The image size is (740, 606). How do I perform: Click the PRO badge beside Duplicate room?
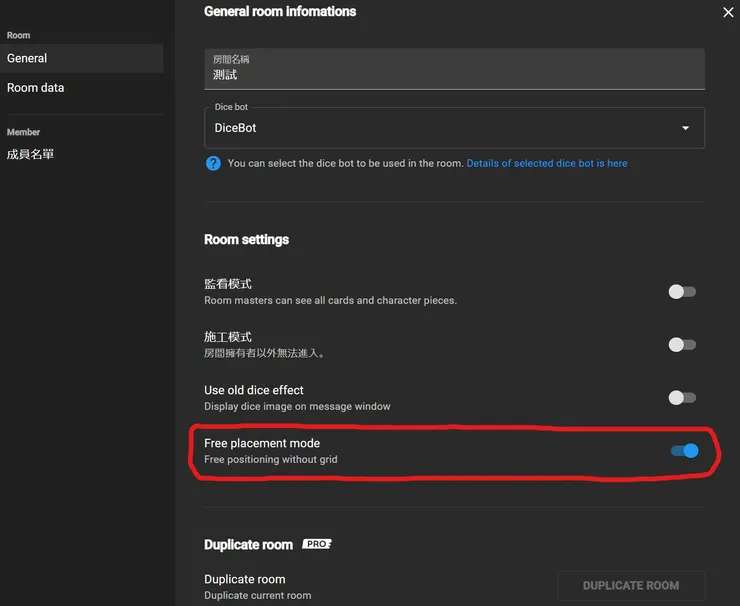[x=317, y=544]
